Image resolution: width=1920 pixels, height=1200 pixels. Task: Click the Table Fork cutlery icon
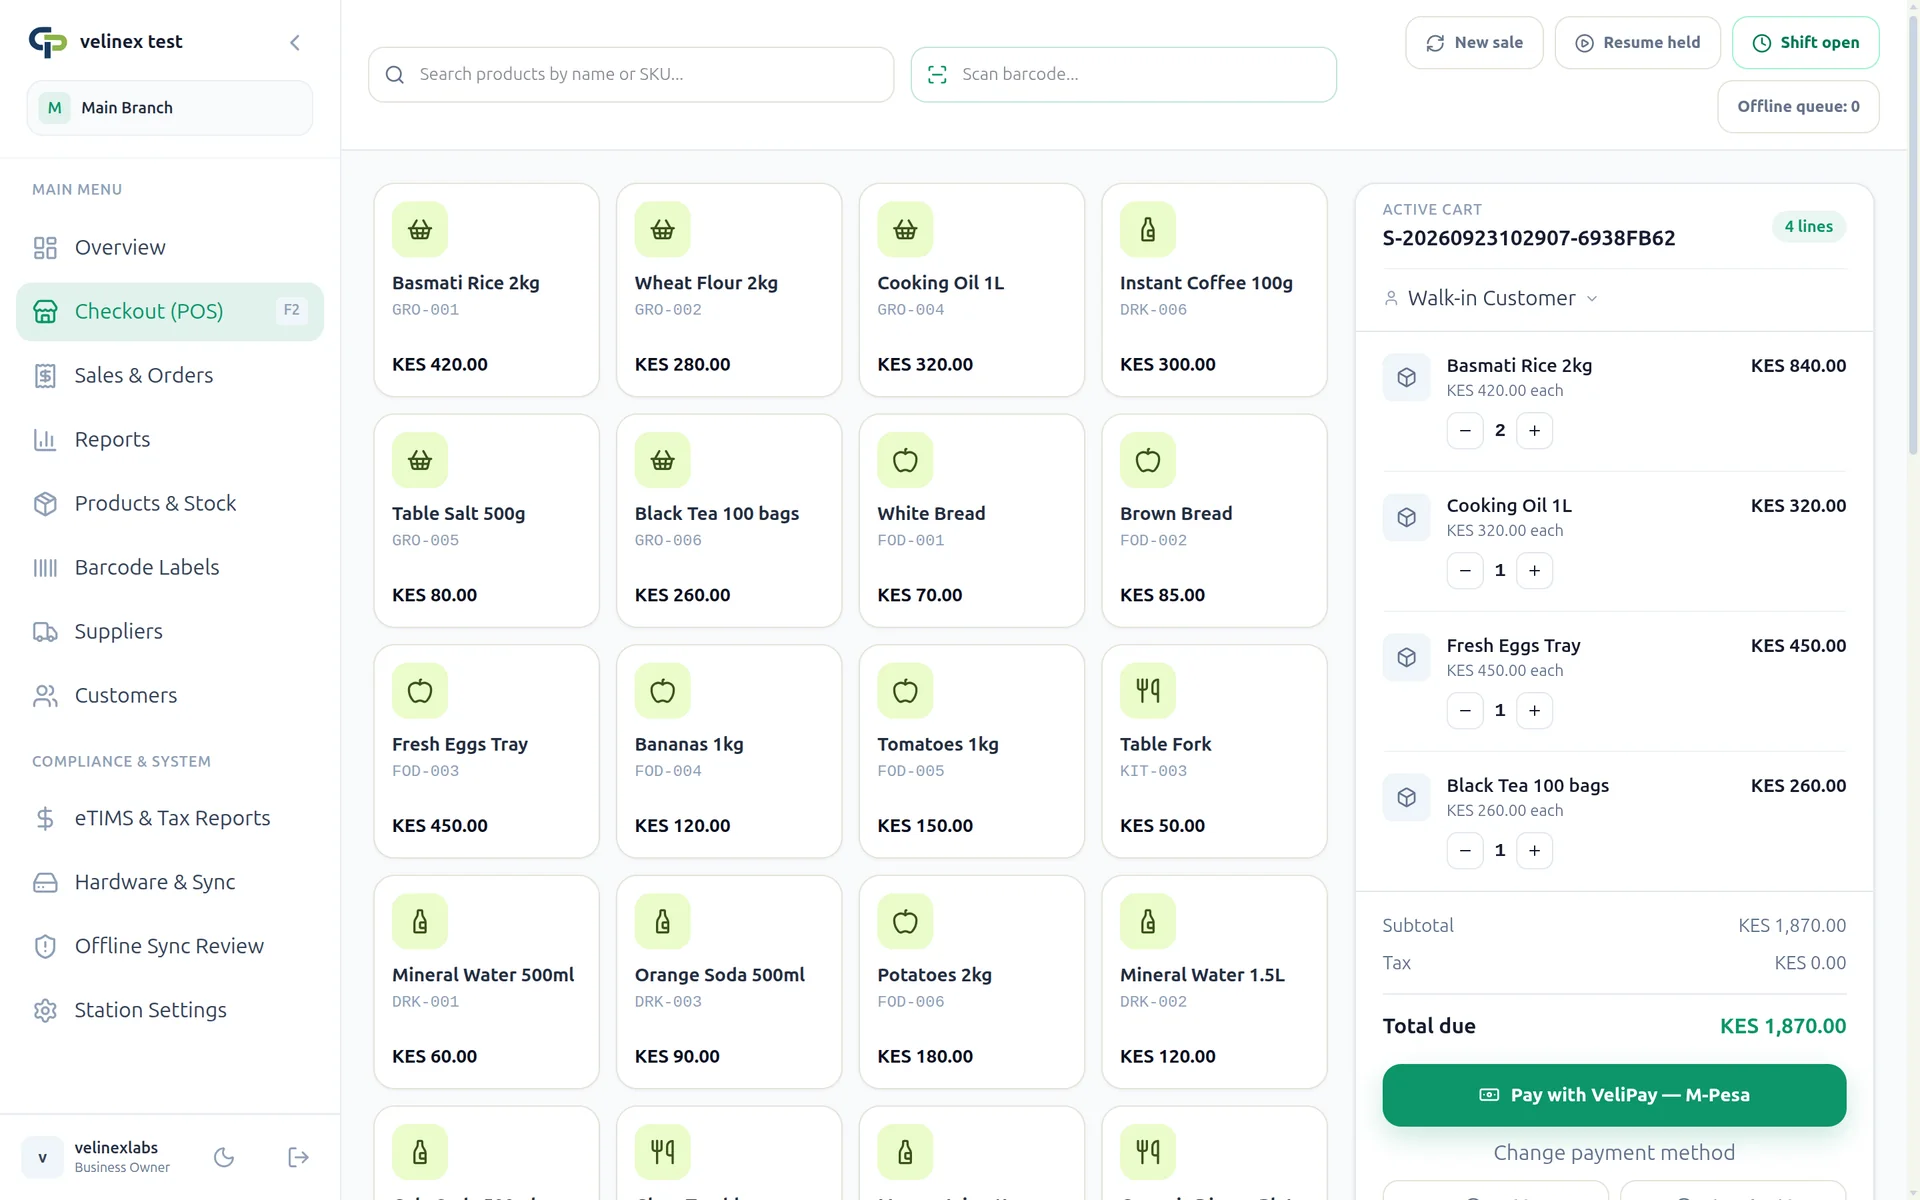(1148, 691)
